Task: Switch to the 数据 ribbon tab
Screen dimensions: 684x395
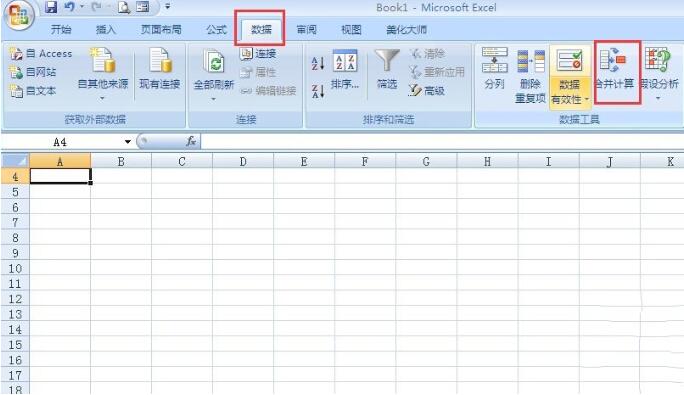Action: coord(261,29)
